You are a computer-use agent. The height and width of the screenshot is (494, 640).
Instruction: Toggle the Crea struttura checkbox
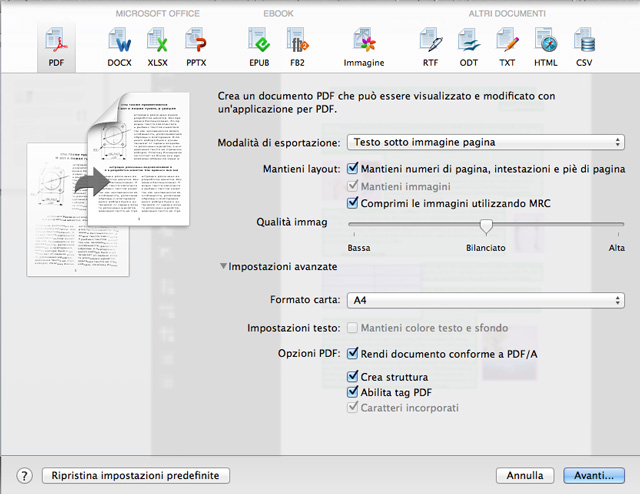353,376
